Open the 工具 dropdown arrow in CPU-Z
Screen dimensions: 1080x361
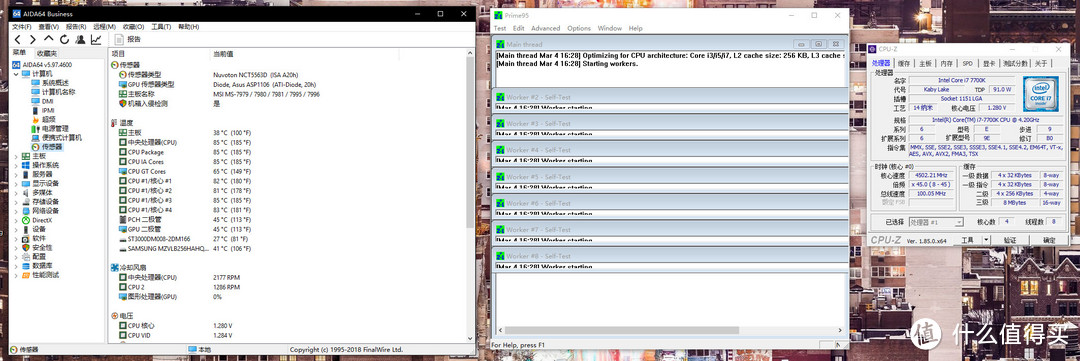coord(986,240)
